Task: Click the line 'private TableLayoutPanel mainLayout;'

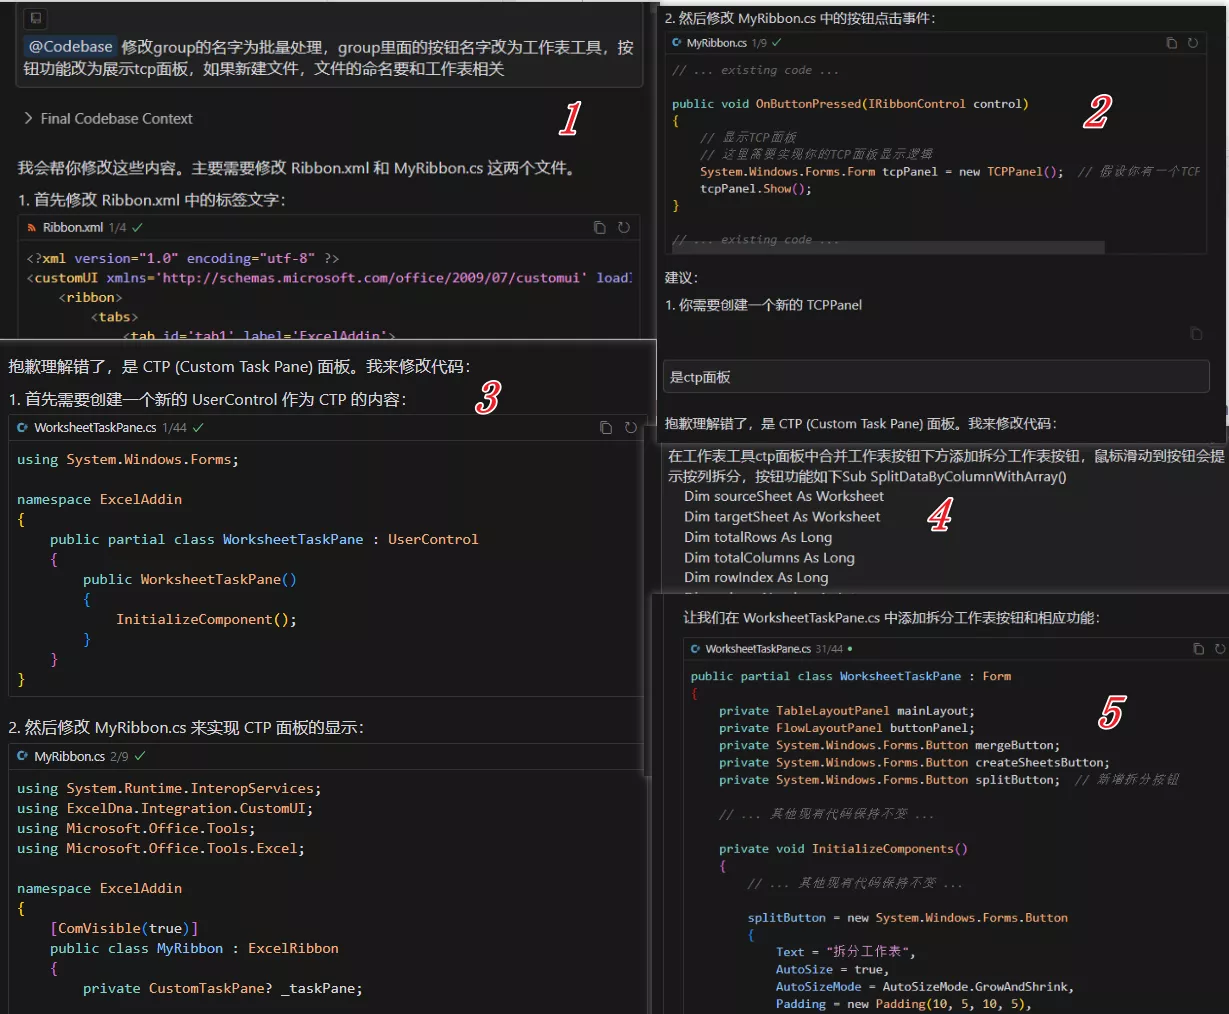Action: coord(847,711)
